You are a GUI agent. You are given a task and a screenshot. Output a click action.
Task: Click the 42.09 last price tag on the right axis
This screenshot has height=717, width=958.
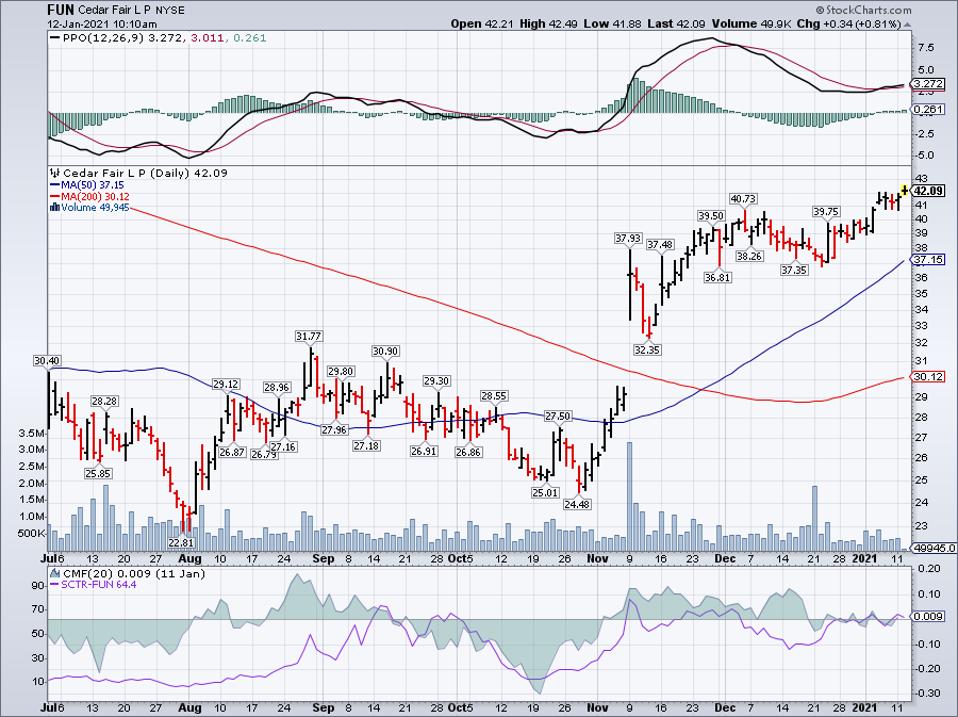pyautogui.click(x=928, y=191)
